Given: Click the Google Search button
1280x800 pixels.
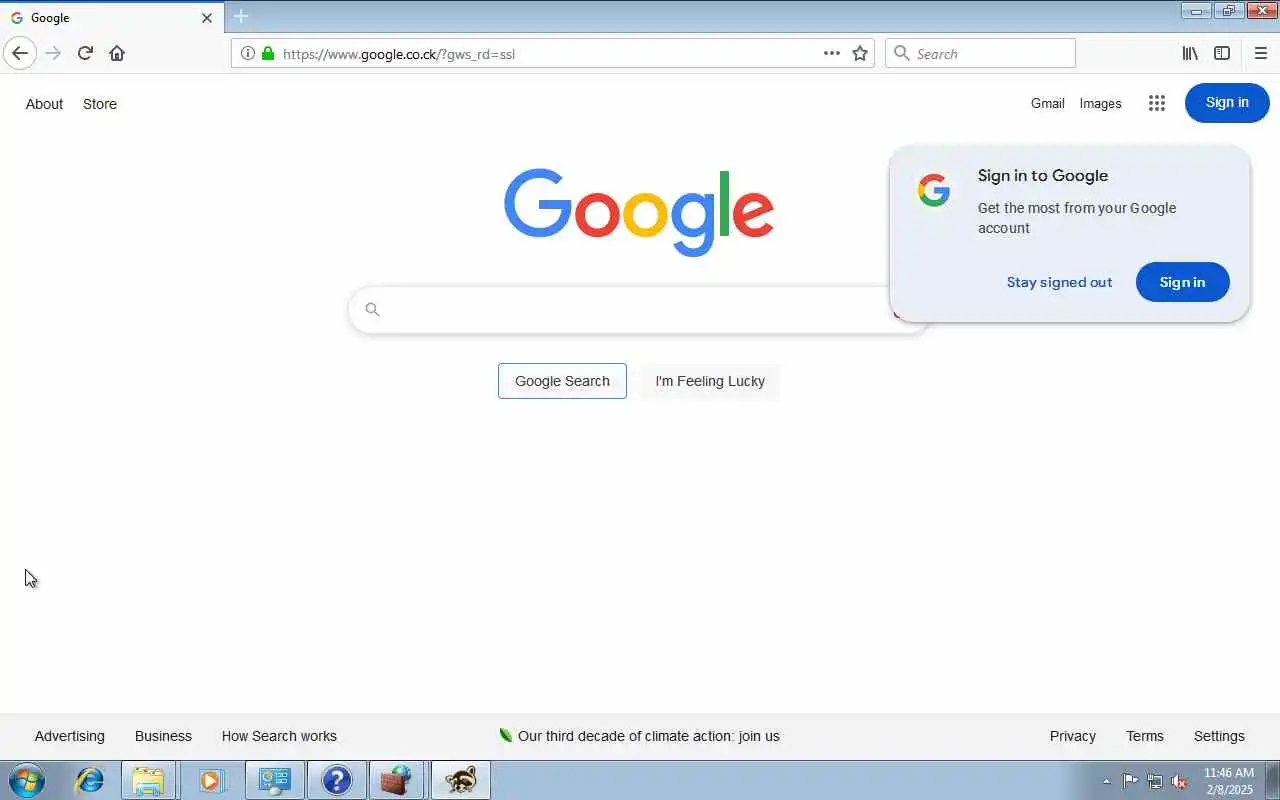Looking at the screenshot, I should point(562,381).
